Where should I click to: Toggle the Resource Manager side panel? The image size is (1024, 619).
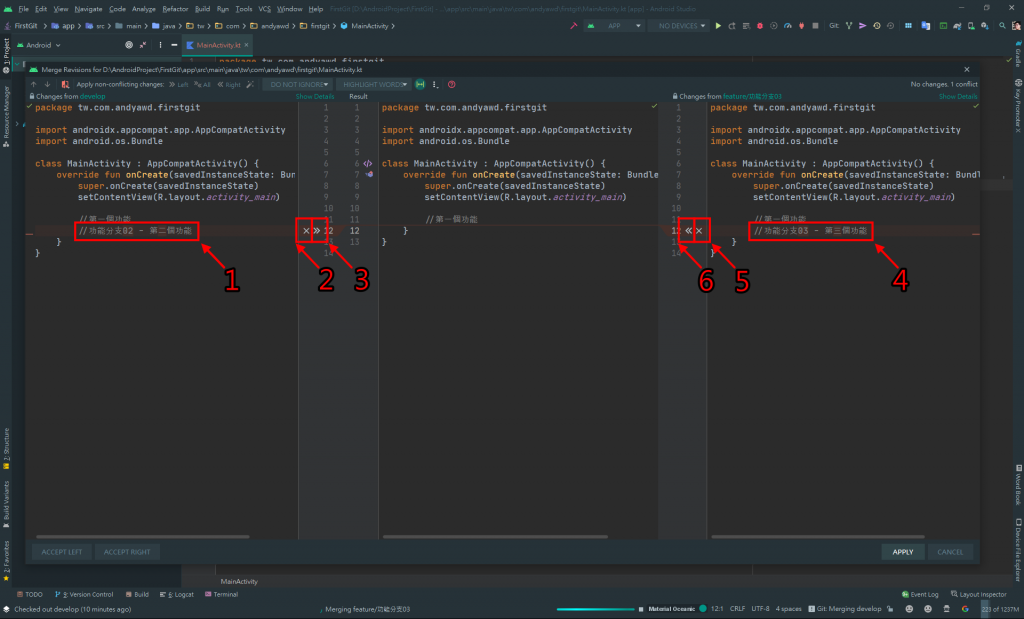click(6, 117)
